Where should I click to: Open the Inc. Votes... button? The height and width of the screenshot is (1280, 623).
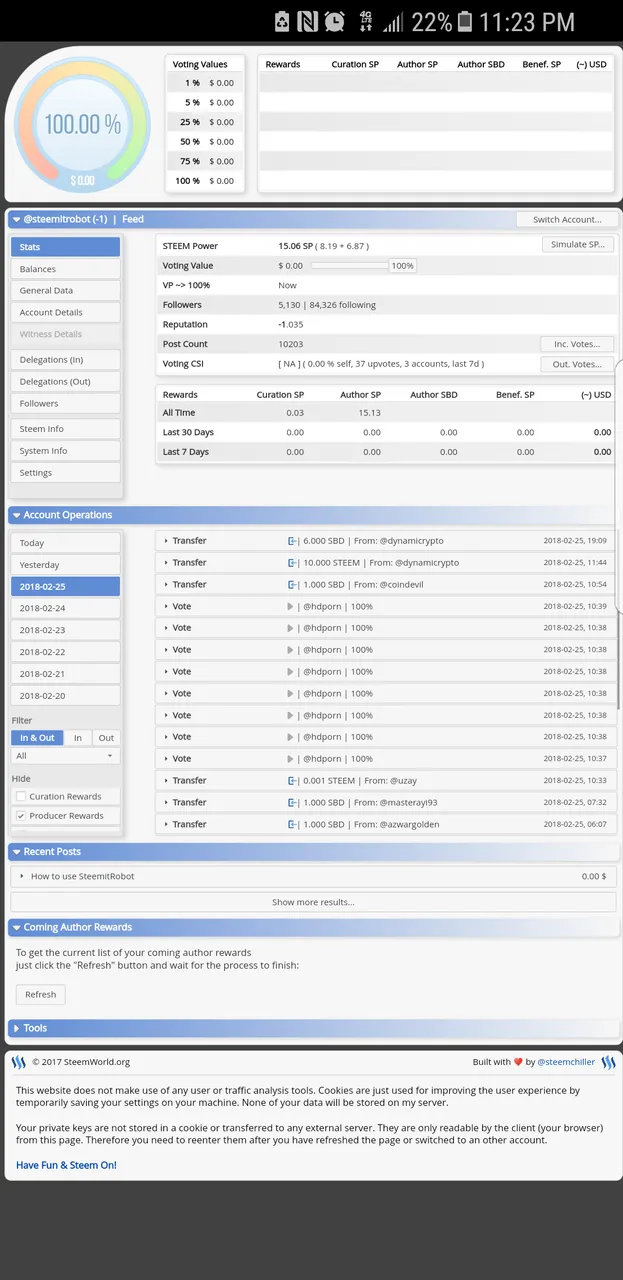pos(577,344)
